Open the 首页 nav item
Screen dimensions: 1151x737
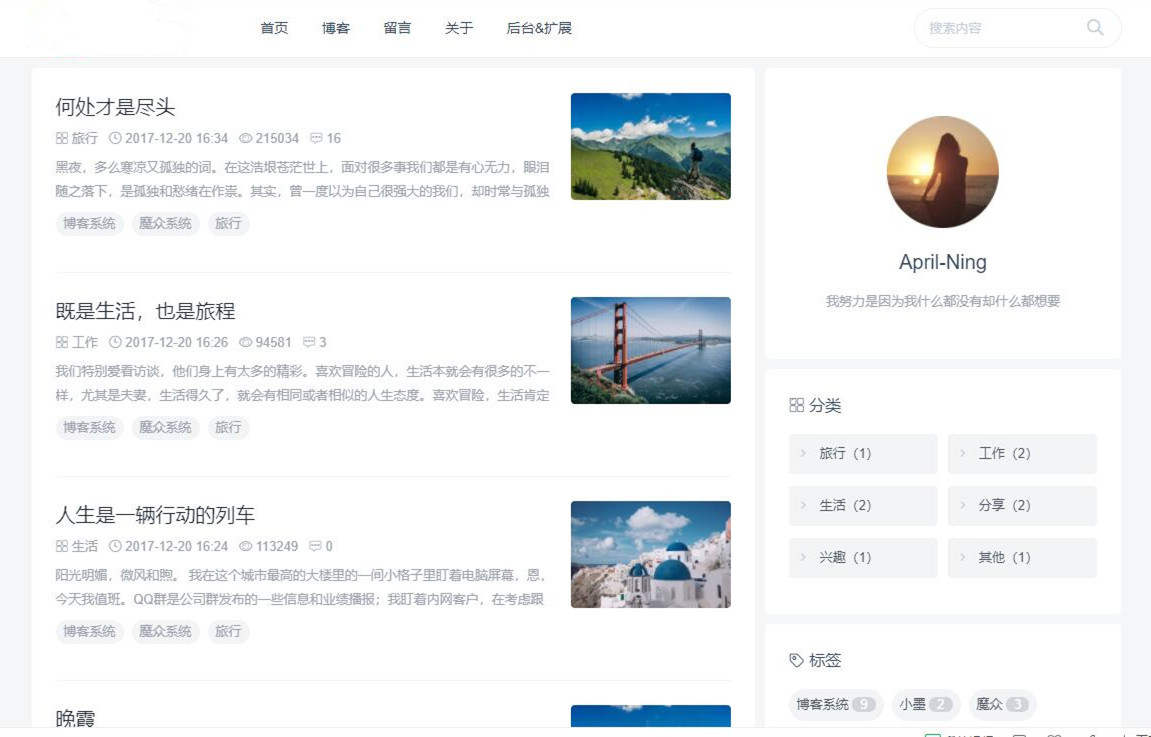point(275,28)
